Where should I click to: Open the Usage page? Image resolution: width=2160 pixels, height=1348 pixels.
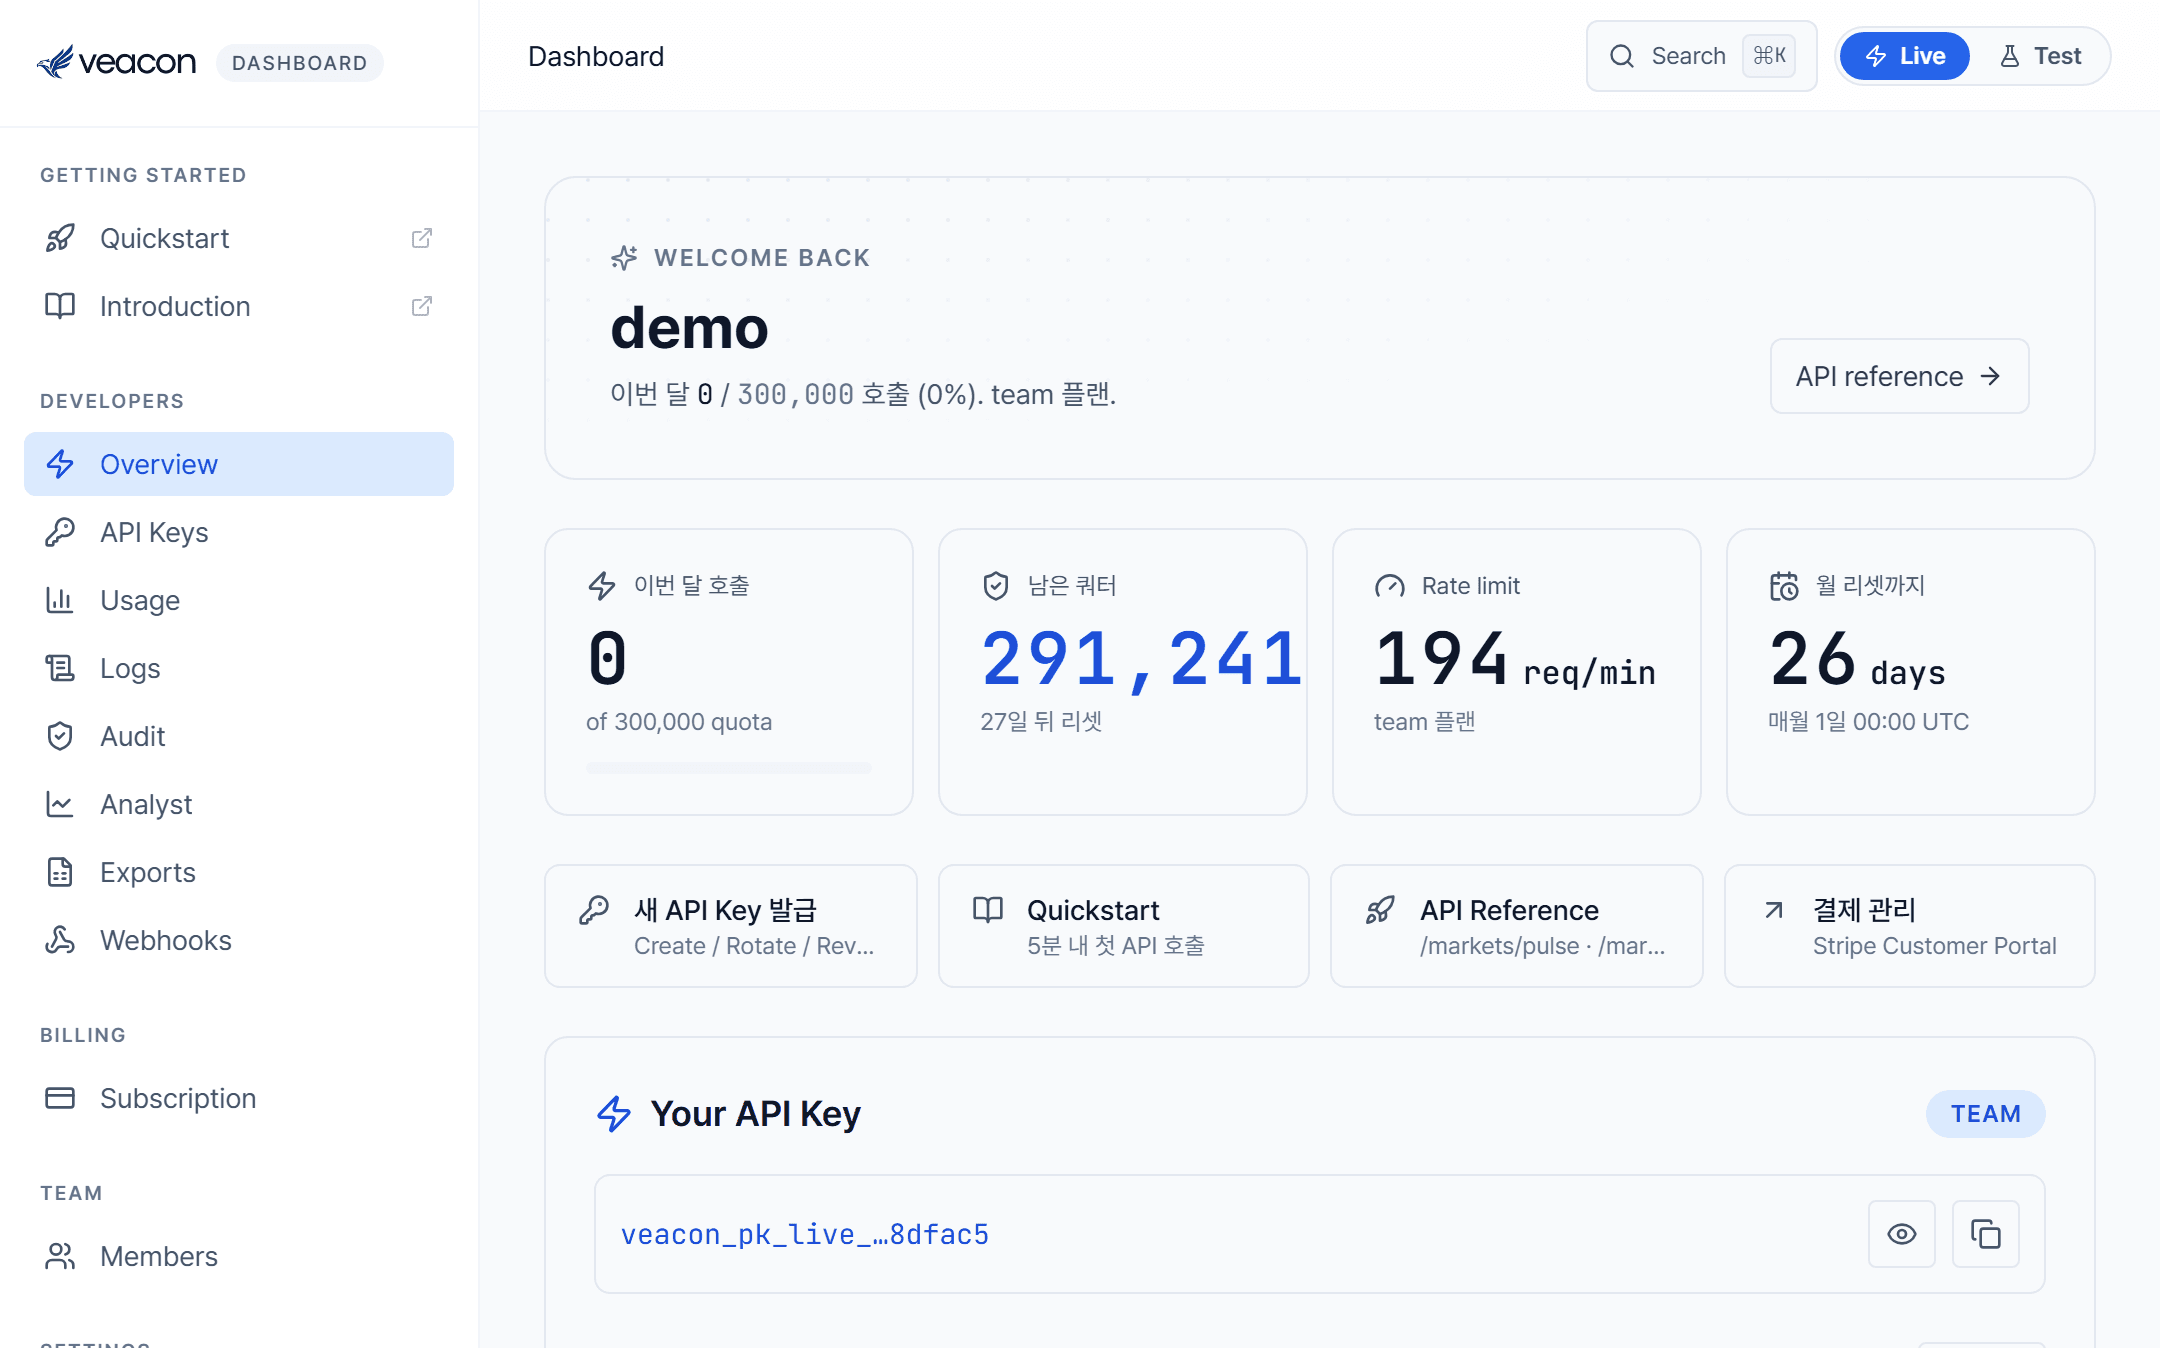coord(239,600)
